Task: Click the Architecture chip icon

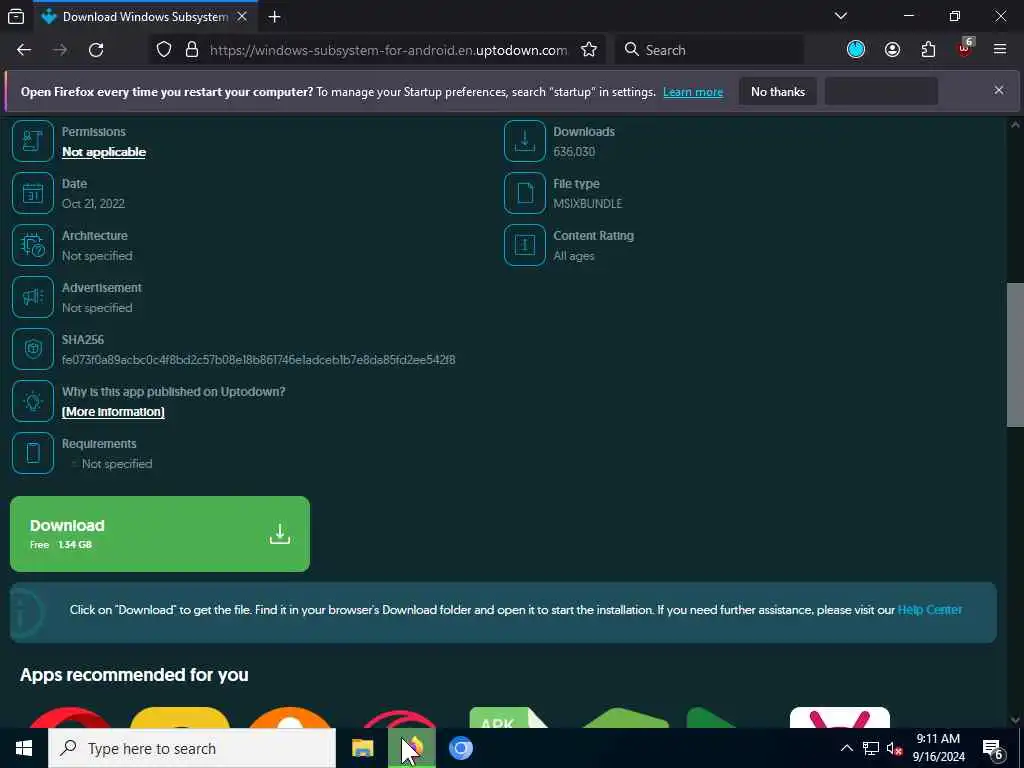Action: pos(33,245)
